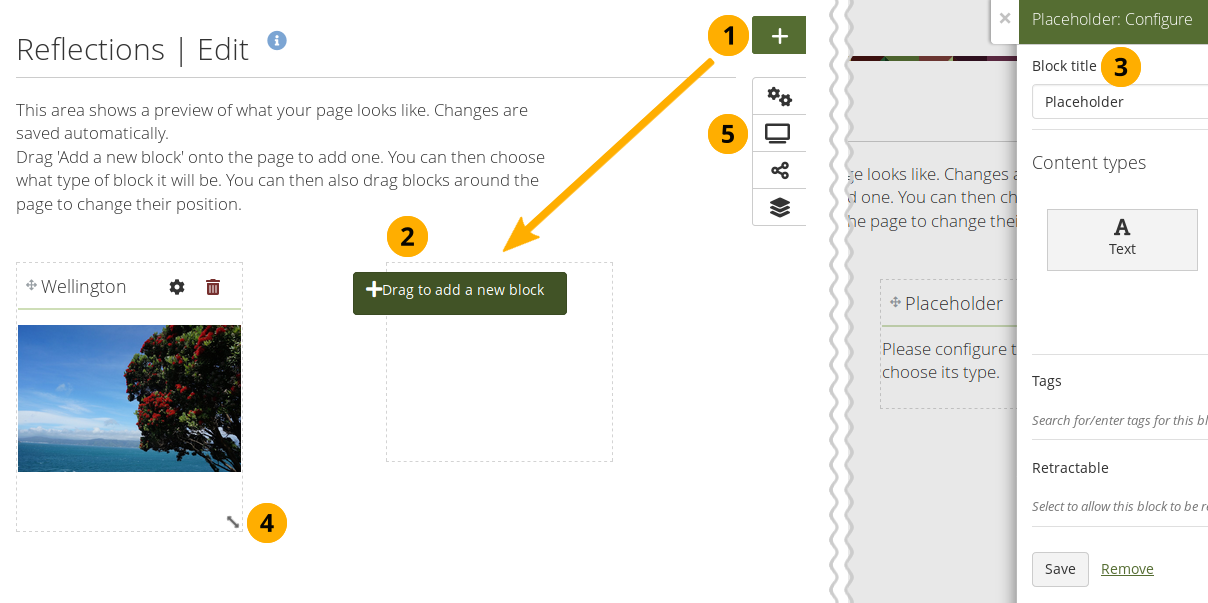Close the Placeholder configure panel

pos(1004,18)
